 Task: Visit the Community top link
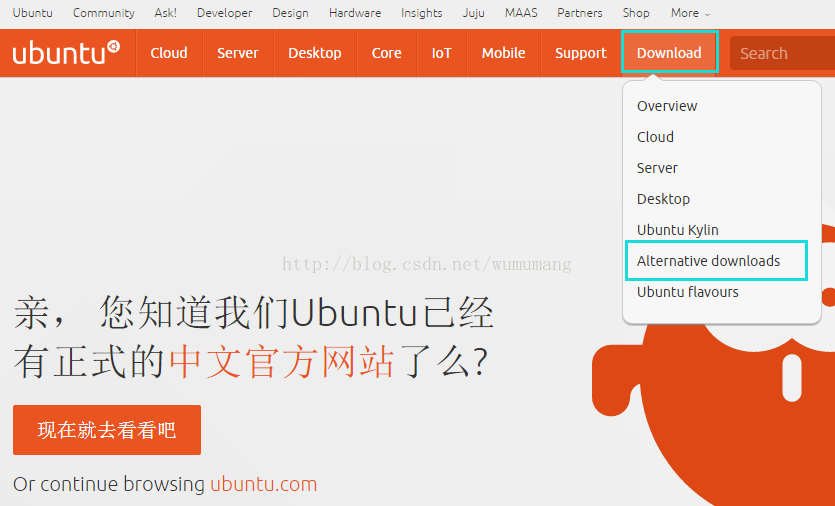[104, 13]
